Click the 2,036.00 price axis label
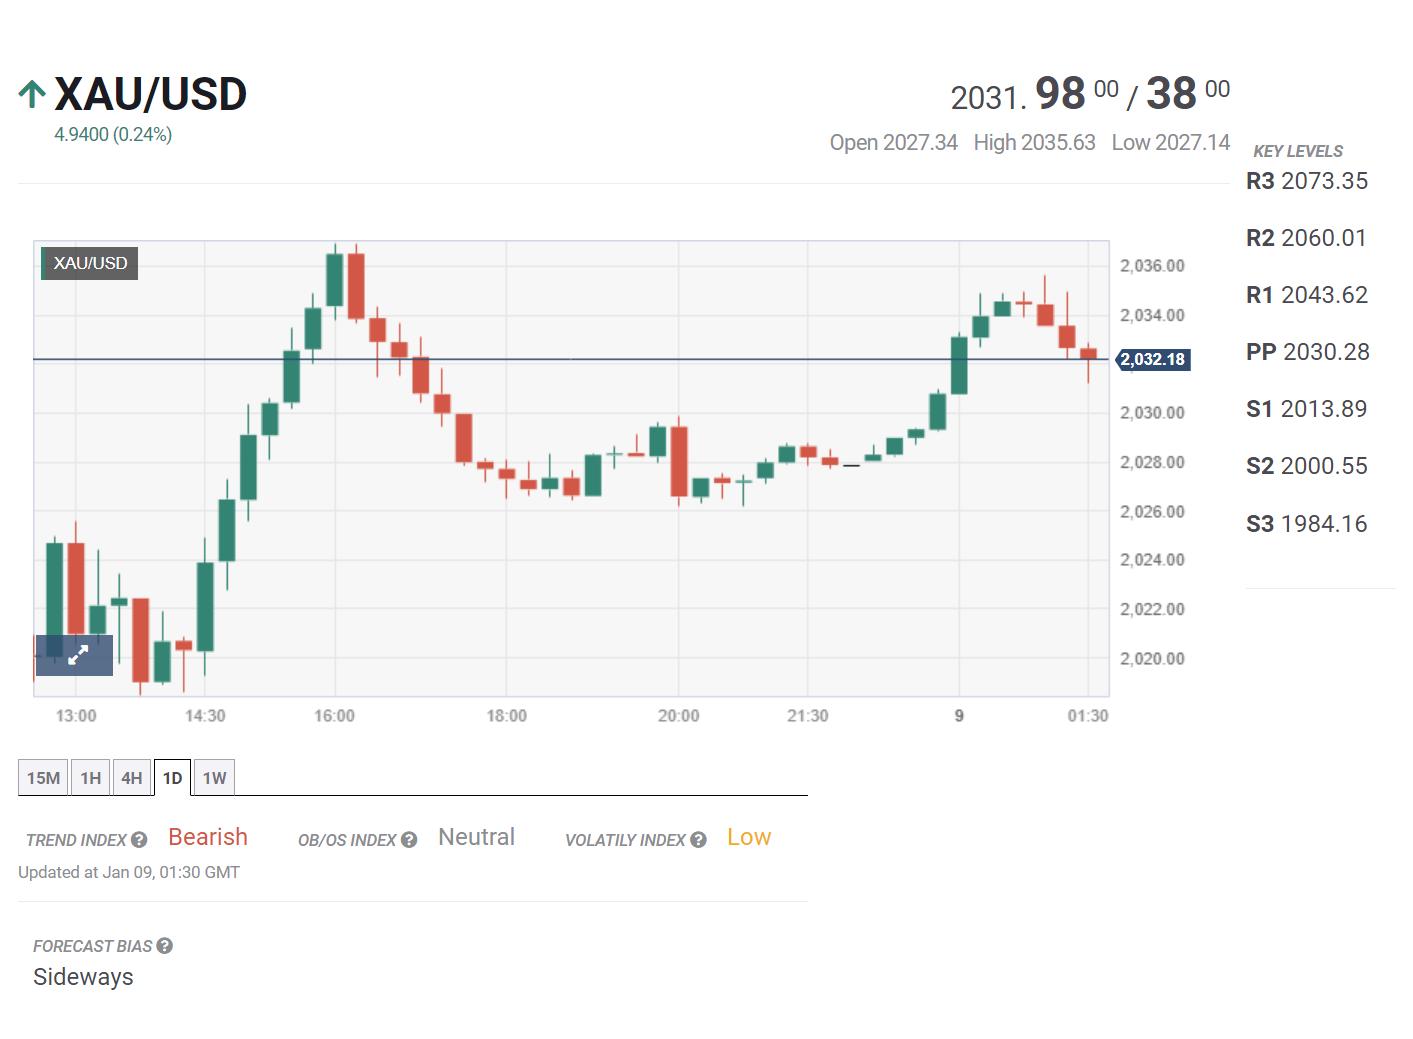Image resolution: width=1413 pixels, height=1039 pixels. [1152, 266]
